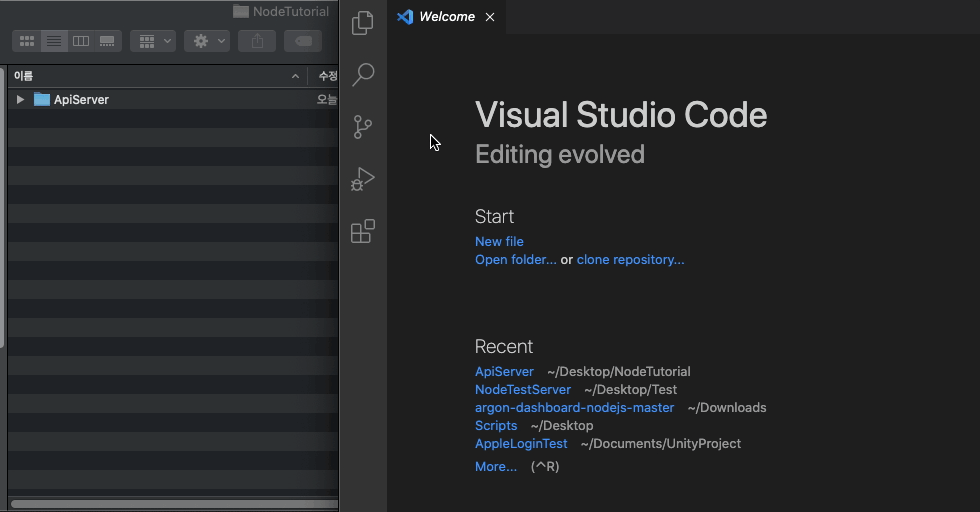Switch Finder to column view
Viewport: 980px width, 512px height.
[81, 41]
